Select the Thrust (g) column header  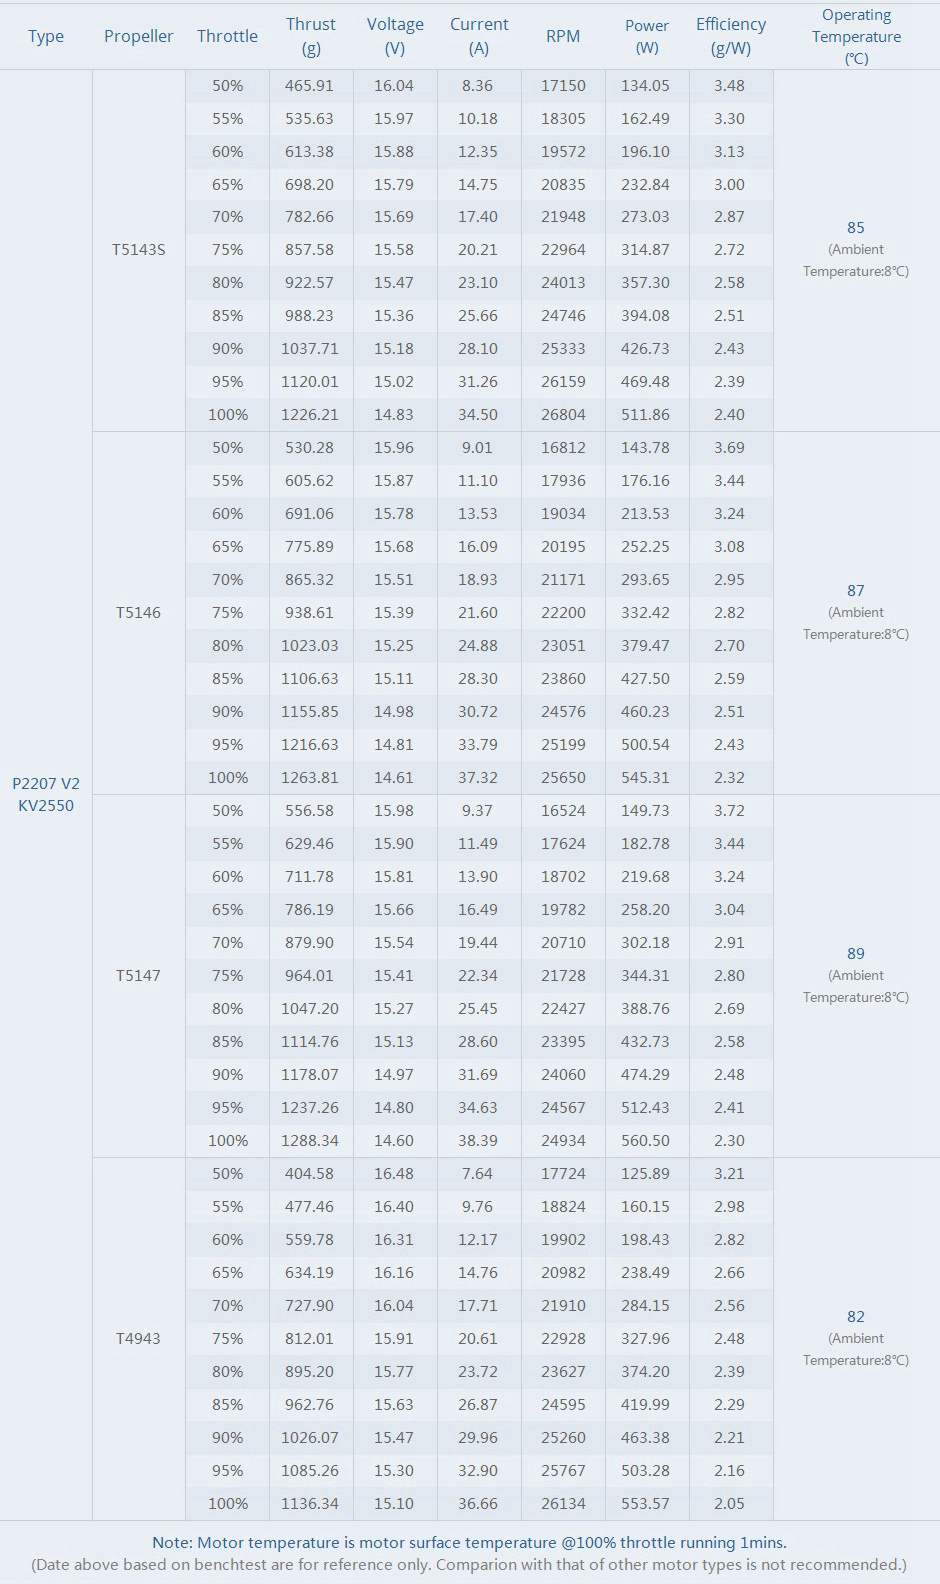(x=310, y=36)
